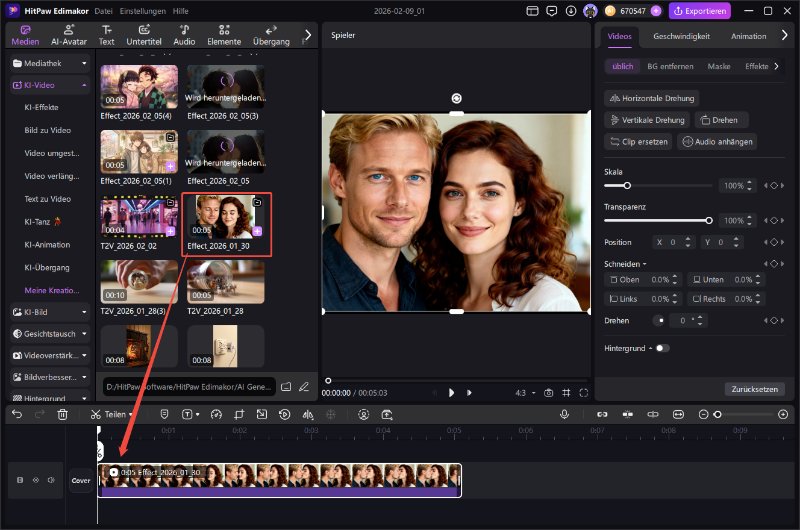
Task: Add Effect_2026_01_30 to timeline via plus icon
Action: [257, 231]
